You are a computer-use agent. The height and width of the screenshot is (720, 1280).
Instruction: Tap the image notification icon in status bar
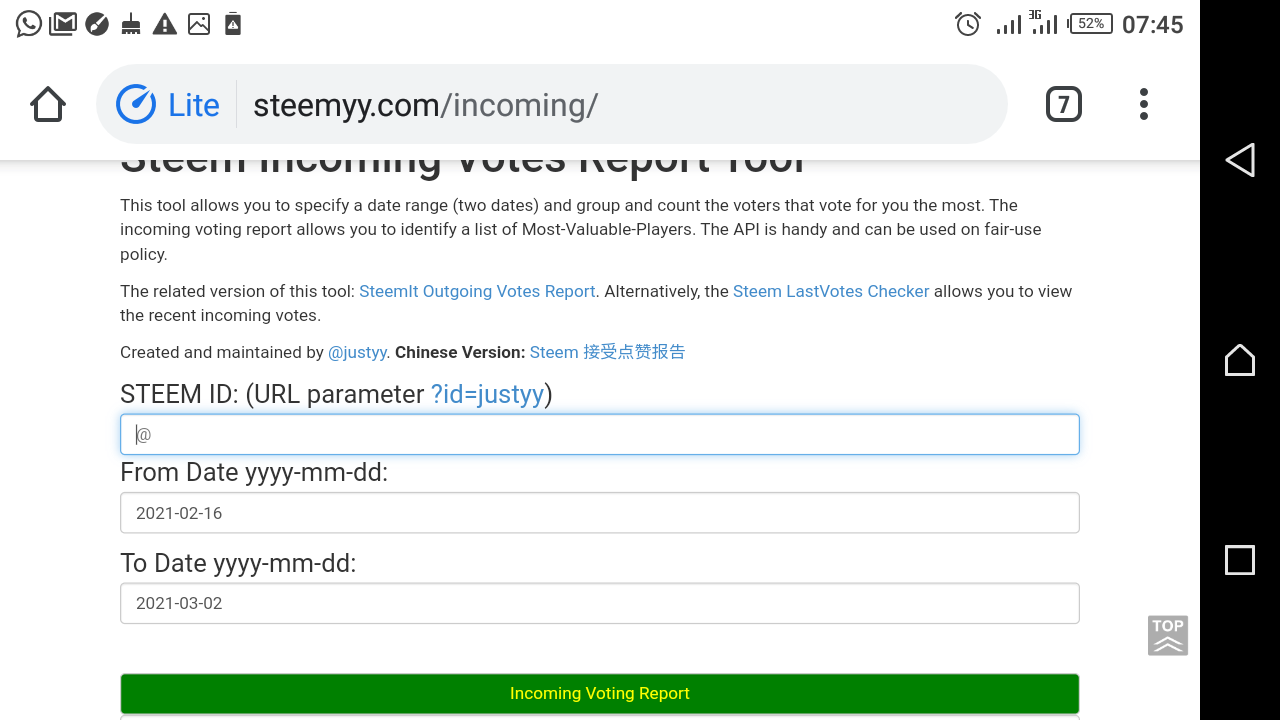199,23
